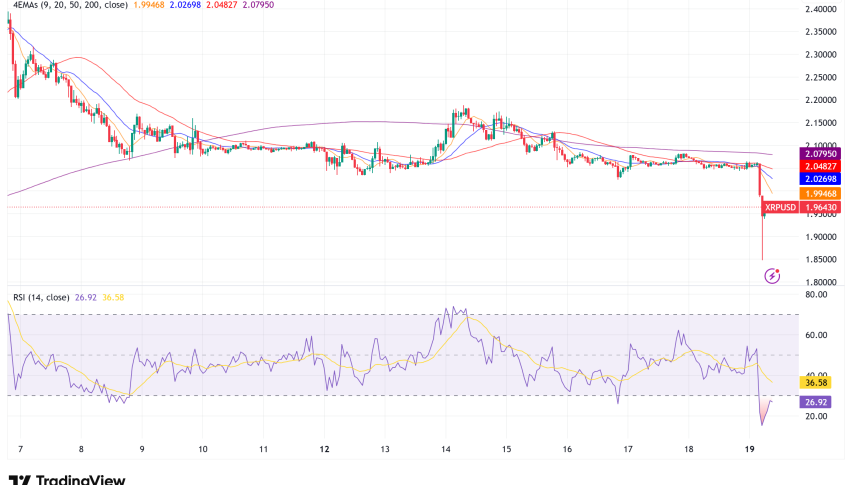Click the bold 19 date label on time axis
The width and height of the screenshot is (852, 485).
(x=751, y=451)
